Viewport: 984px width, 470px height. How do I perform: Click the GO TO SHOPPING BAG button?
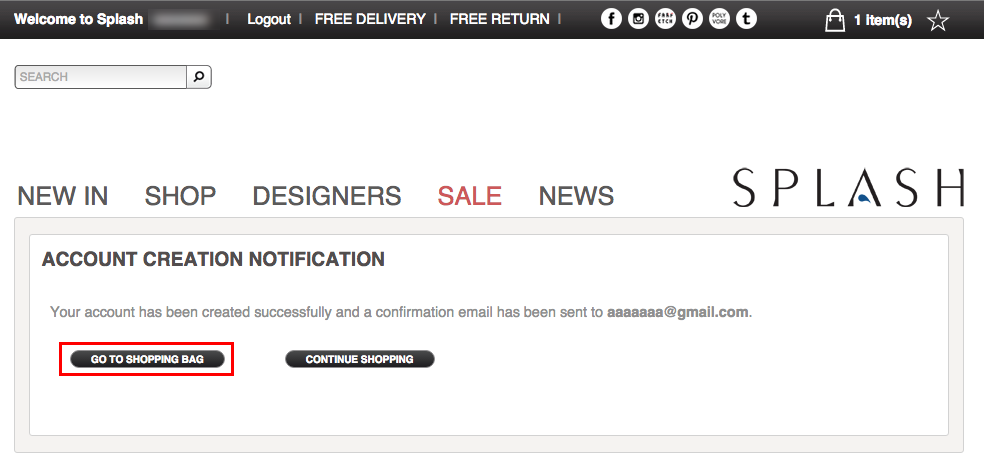tap(147, 359)
